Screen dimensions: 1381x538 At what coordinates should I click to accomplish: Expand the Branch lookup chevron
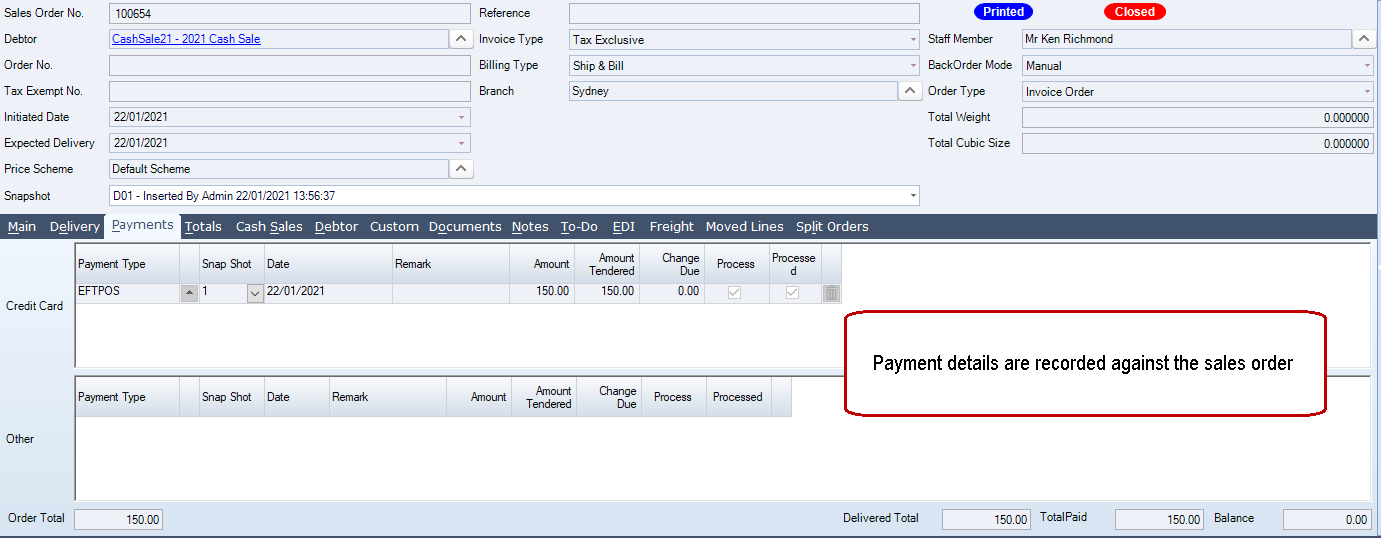[910, 91]
